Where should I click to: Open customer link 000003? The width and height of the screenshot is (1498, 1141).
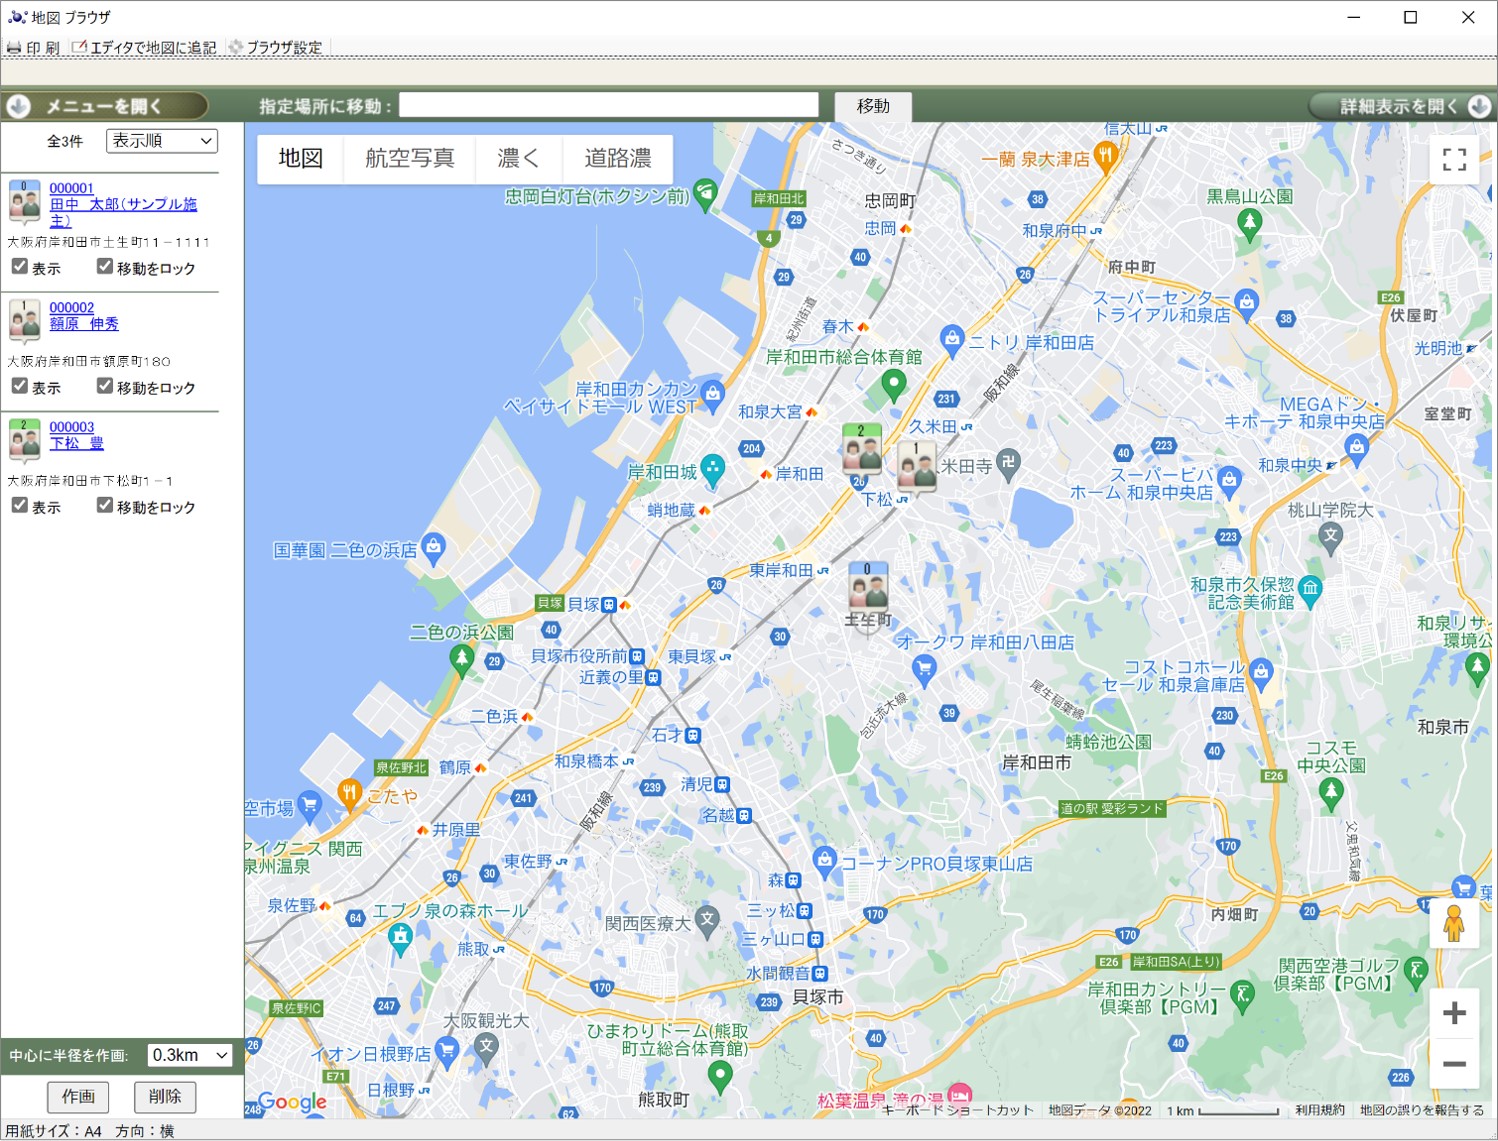(71, 427)
